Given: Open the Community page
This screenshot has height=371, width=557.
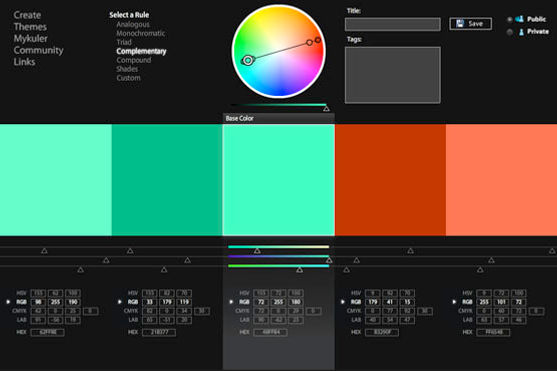Looking at the screenshot, I should click(x=38, y=50).
